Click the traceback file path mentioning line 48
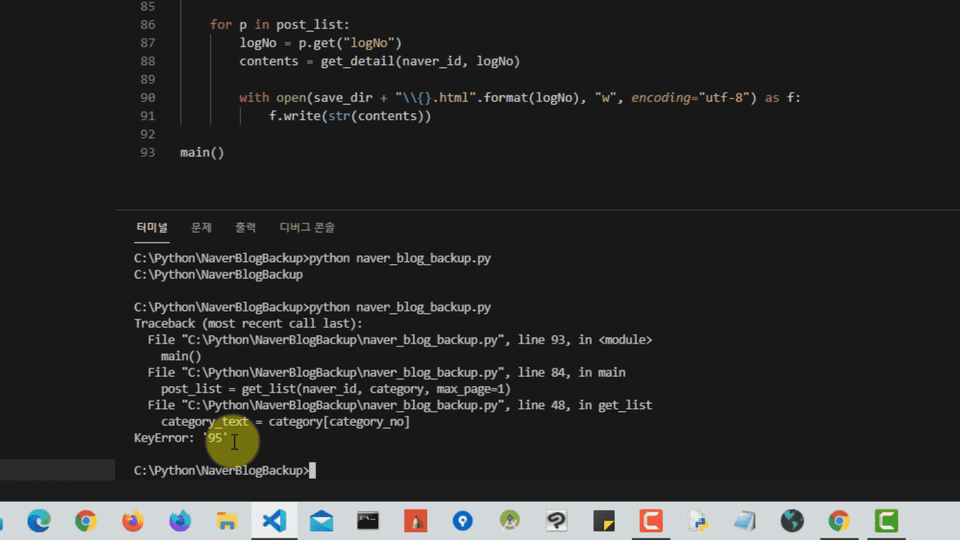This screenshot has width=960, height=540. pyautogui.click(x=400, y=405)
